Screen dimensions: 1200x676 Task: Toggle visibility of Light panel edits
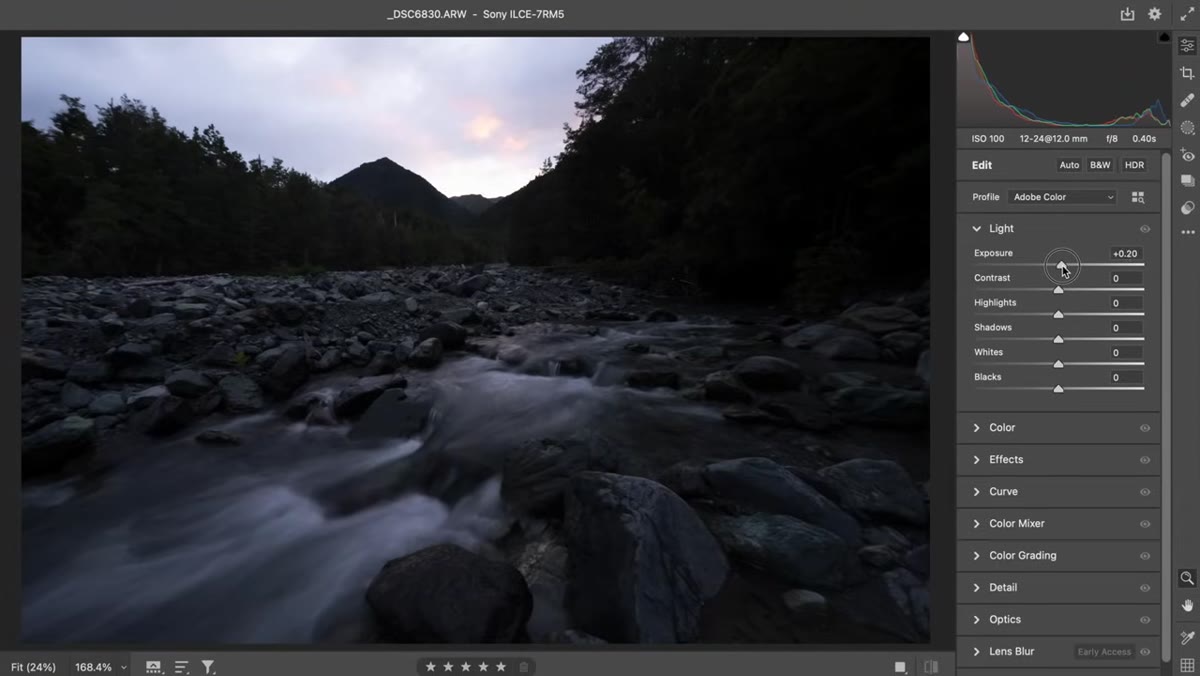click(x=1145, y=229)
